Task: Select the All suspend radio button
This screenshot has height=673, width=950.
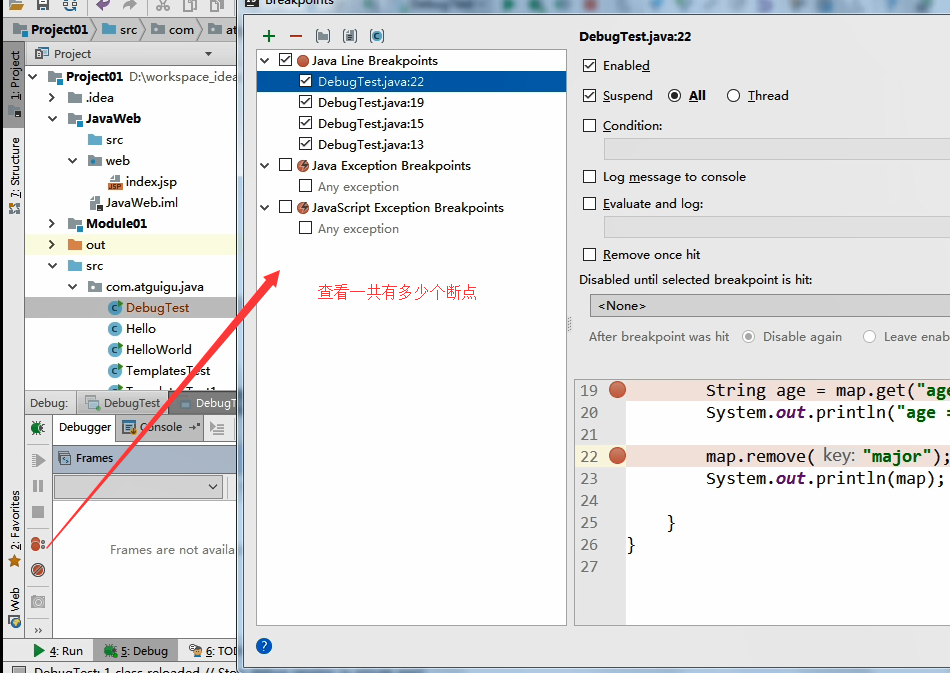Action: coord(674,96)
